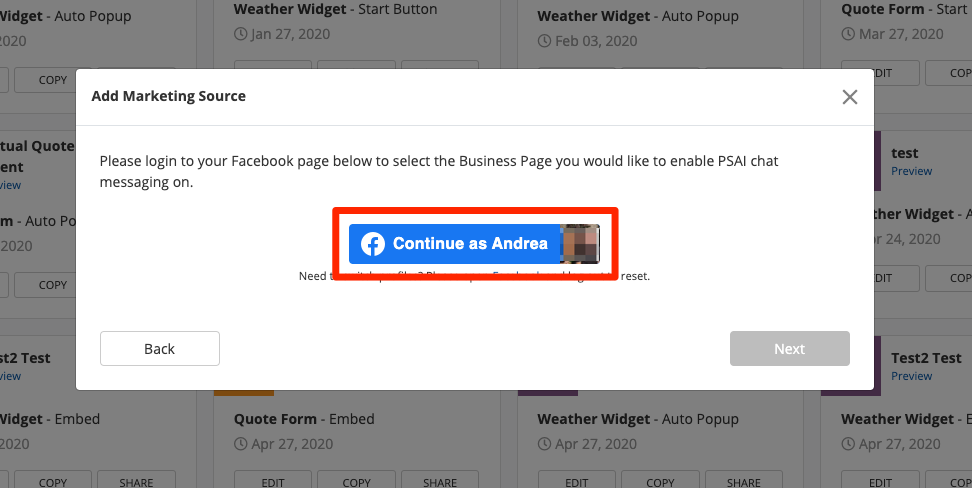
Task: Click Andrea's profile picture thumbnail
Action: point(580,244)
